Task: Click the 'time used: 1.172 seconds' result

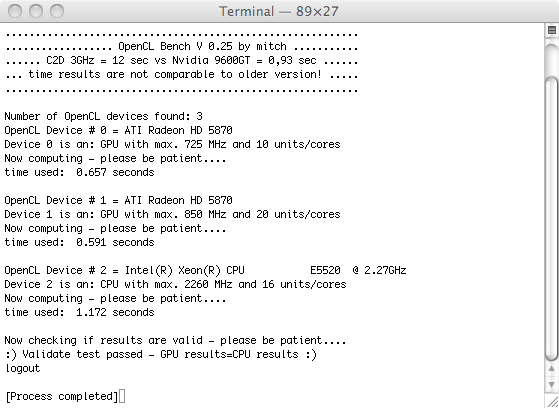Action: click(79, 312)
